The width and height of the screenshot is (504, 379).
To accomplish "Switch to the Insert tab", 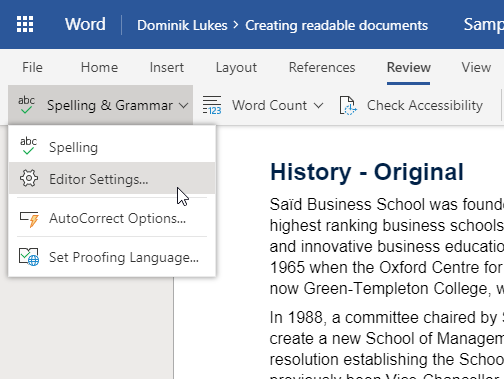I will 167,67.
